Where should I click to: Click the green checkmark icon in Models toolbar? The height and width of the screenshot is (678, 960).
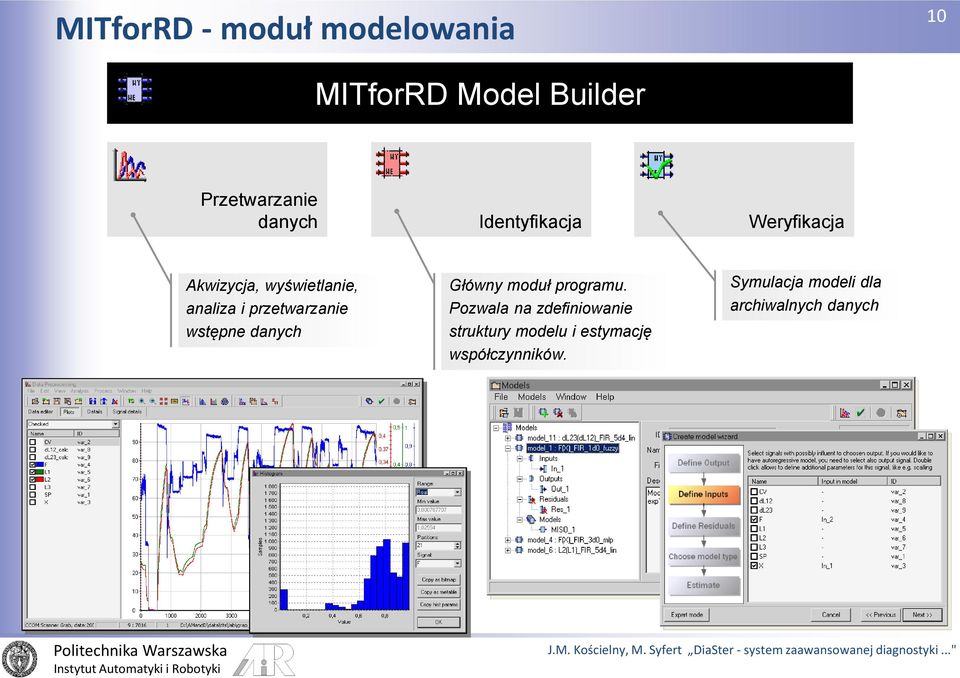tap(860, 413)
